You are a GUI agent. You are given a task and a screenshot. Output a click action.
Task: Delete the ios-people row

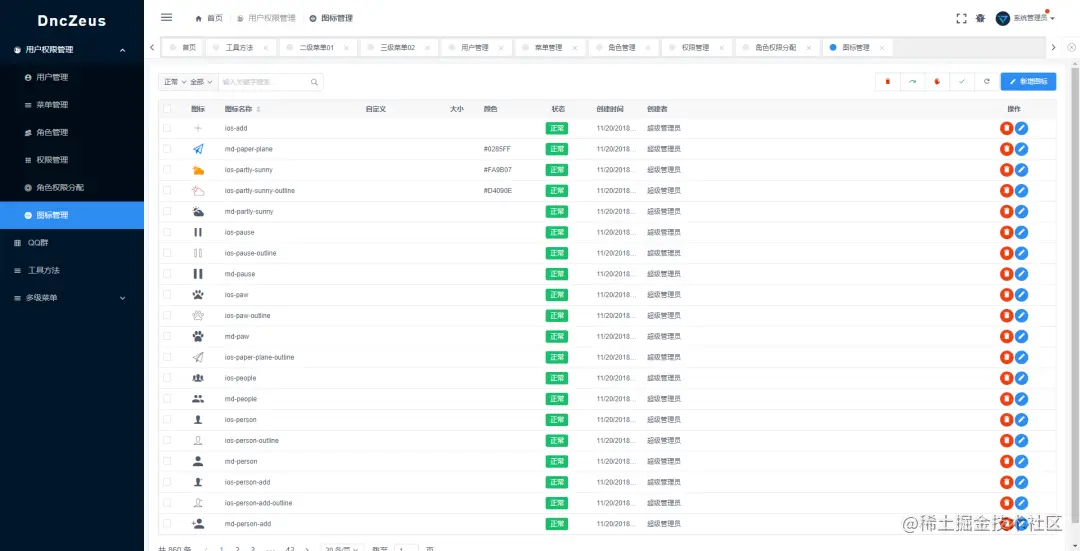tap(1006, 378)
